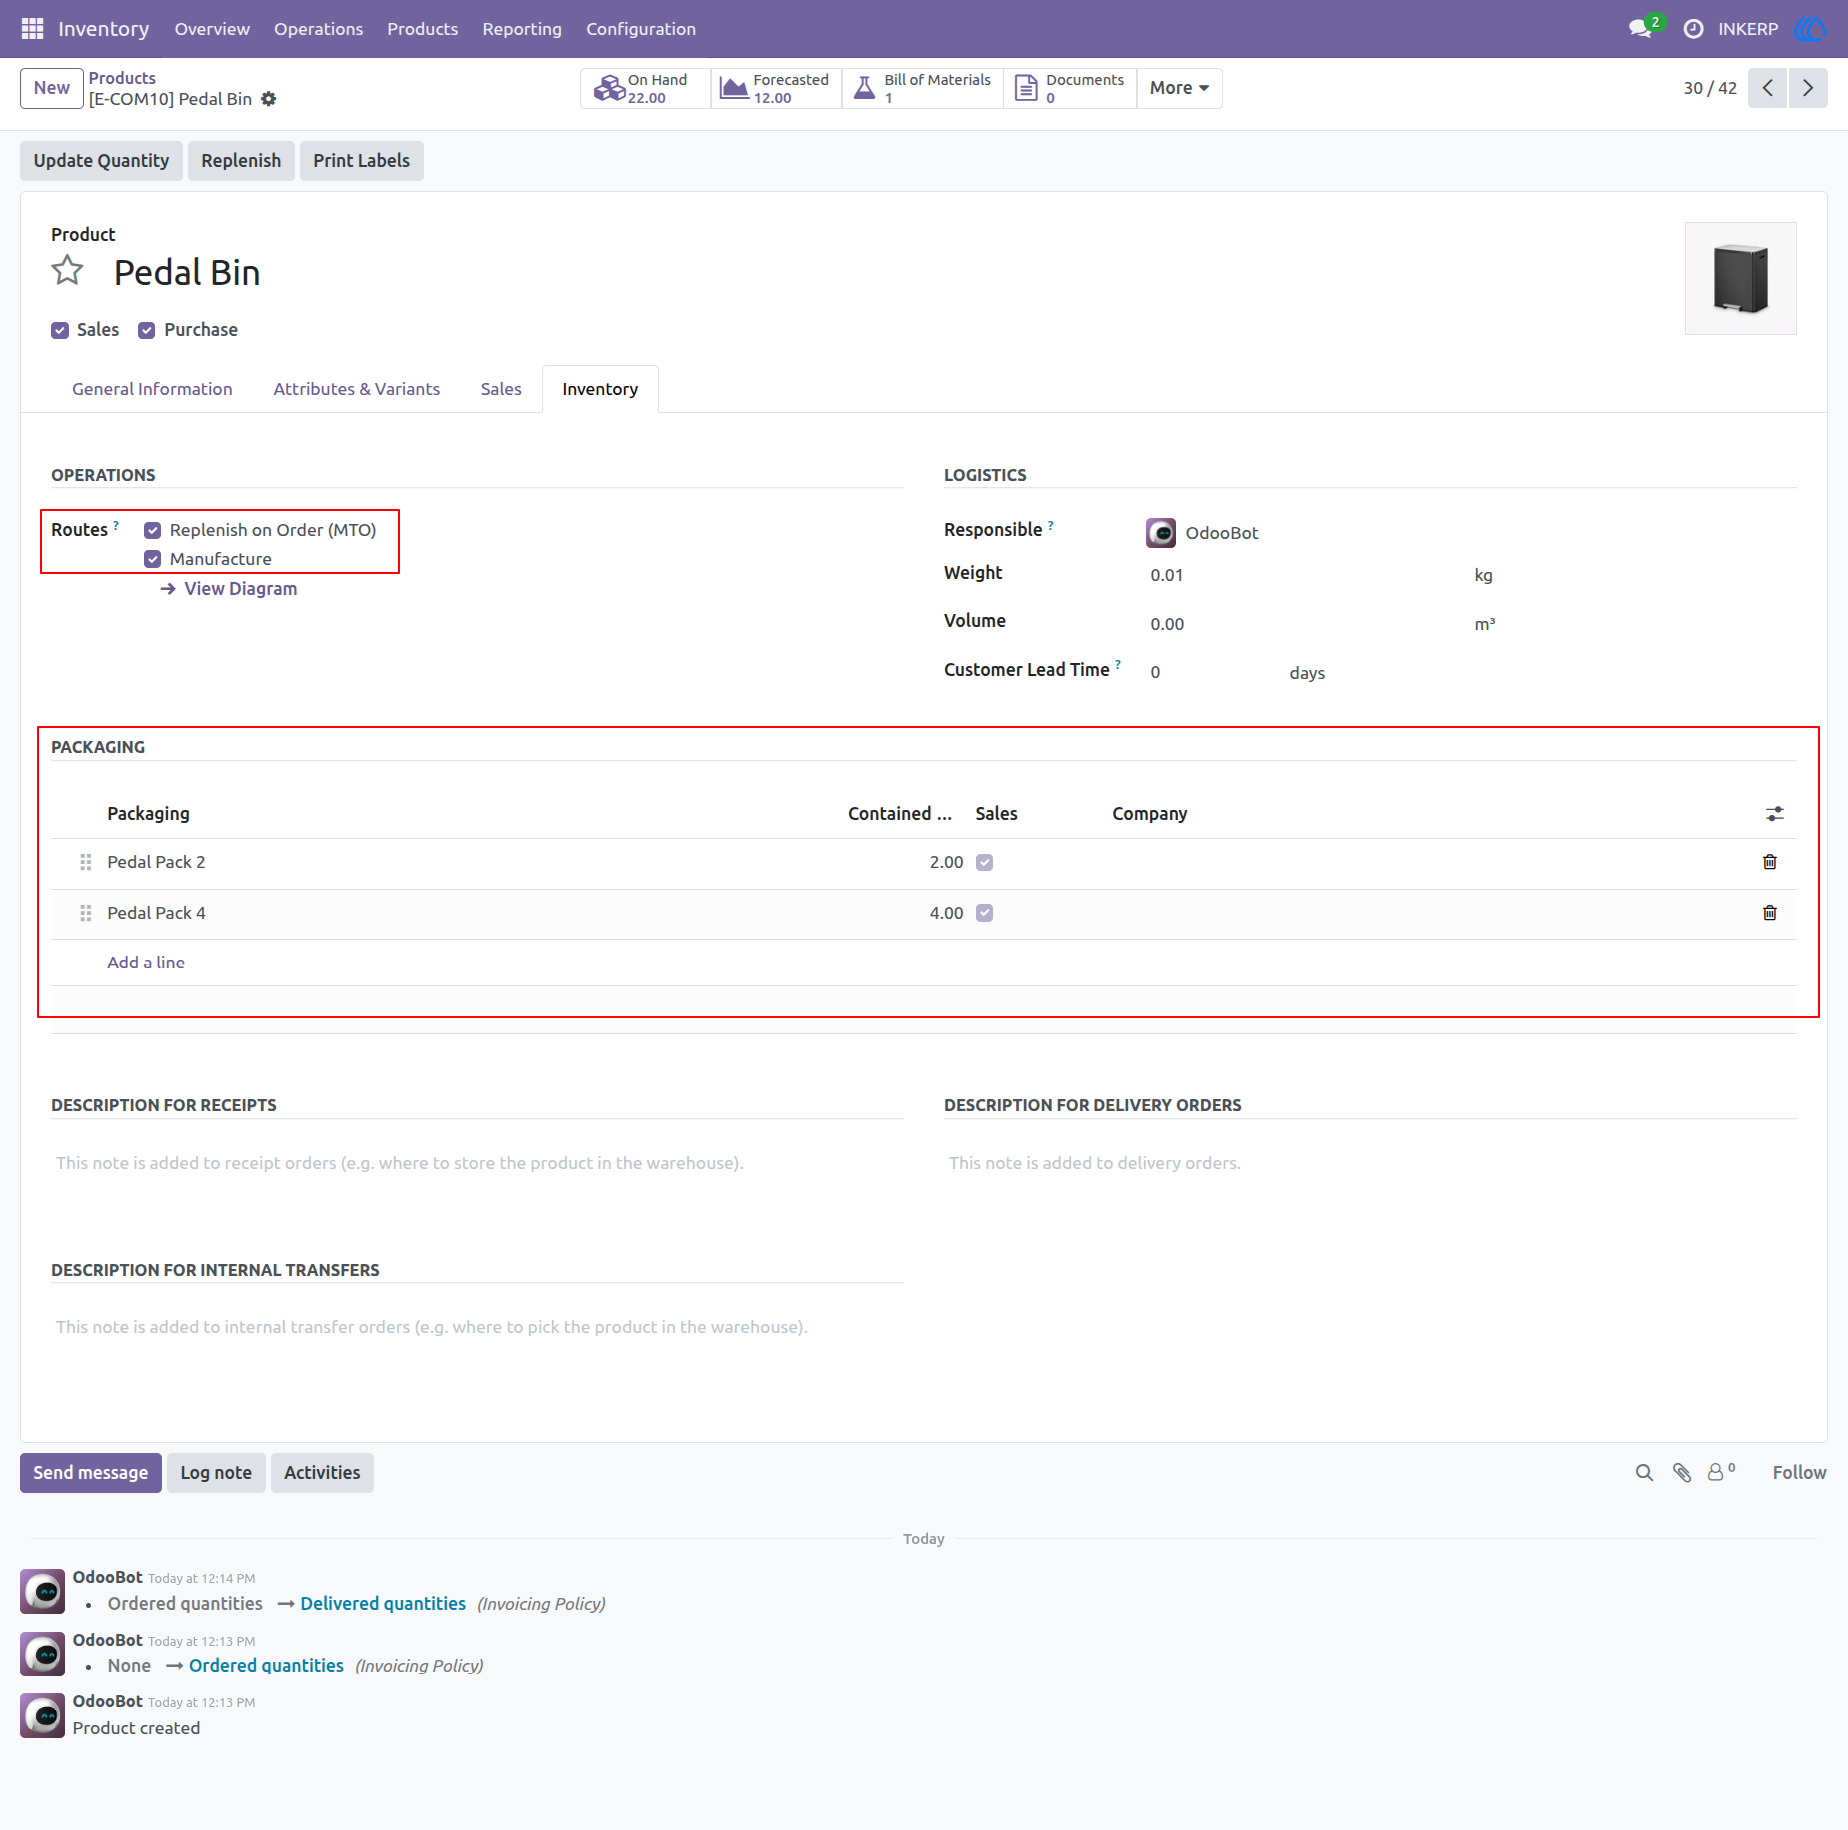Image resolution: width=1848 pixels, height=1830 pixels.
Task: Uncheck the Manufacture route
Action: 153,559
